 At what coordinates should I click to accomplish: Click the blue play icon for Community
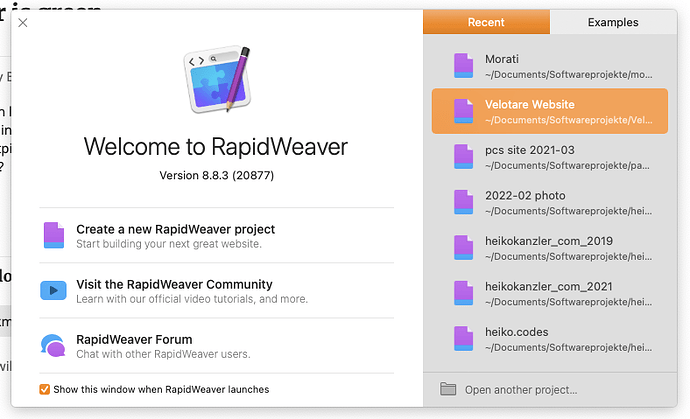point(53,290)
